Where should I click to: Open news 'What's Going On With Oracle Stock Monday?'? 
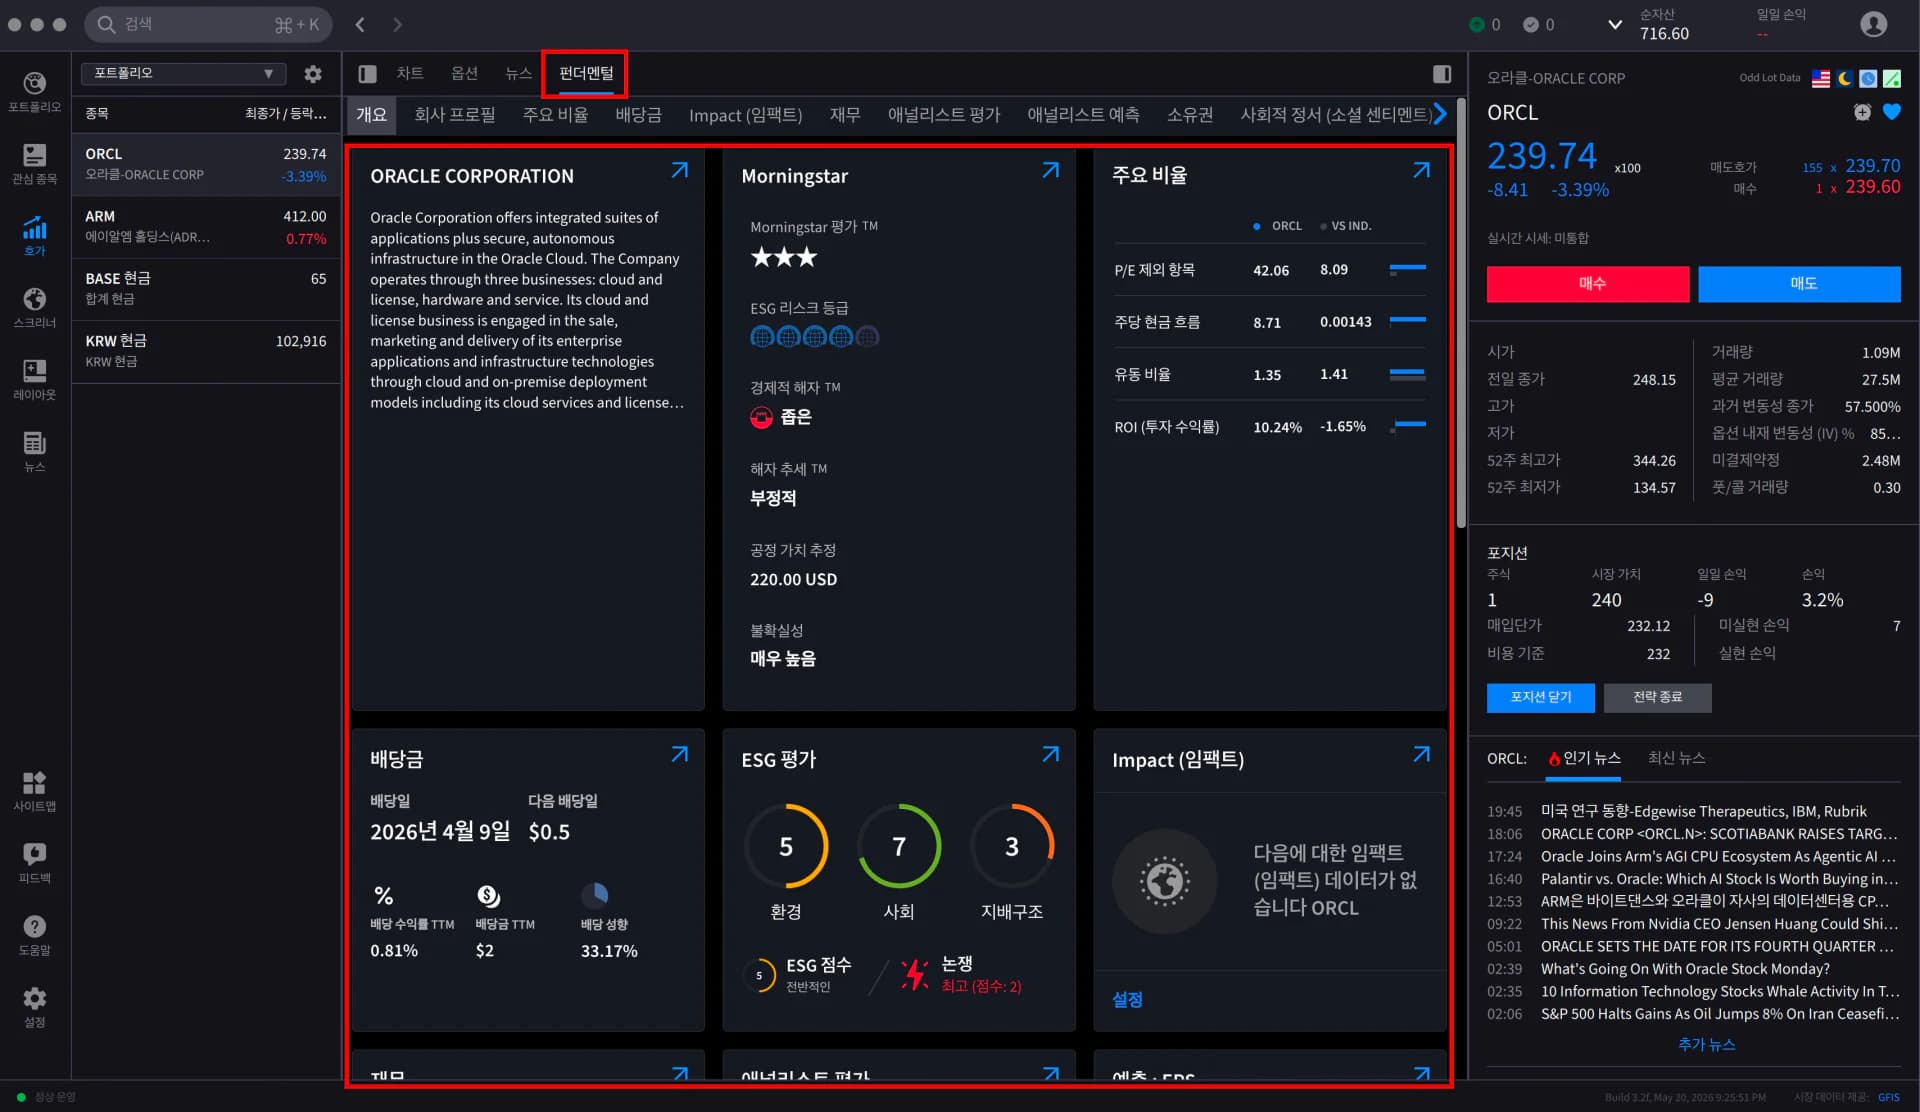click(1685, 968)
